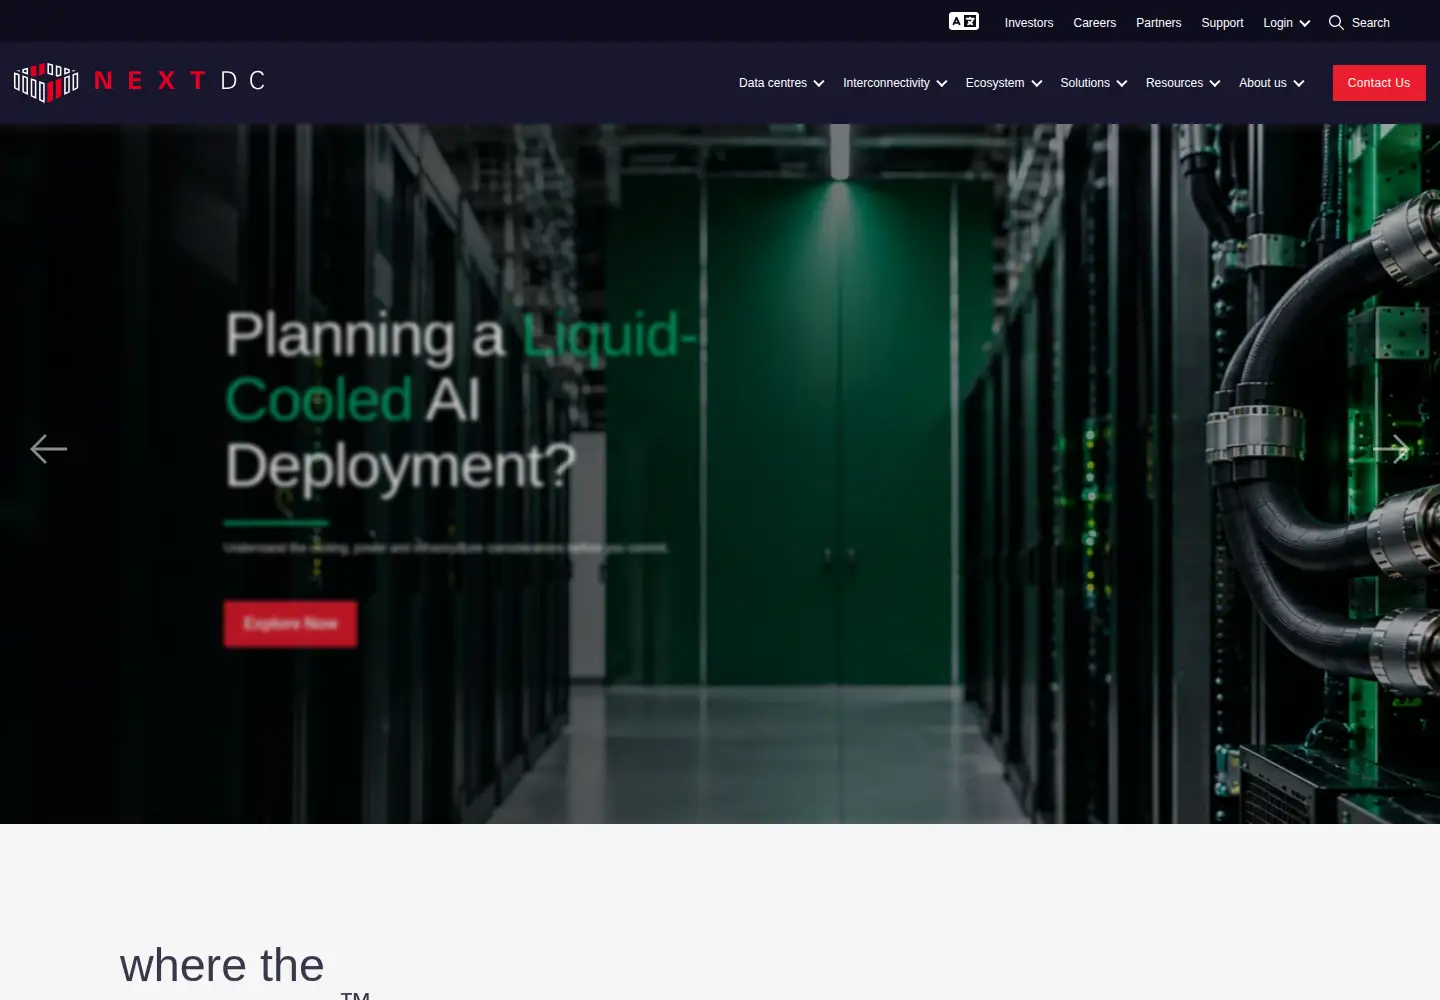Expand the About us menu
Screen dimensions: 1440x1000
1272,83
